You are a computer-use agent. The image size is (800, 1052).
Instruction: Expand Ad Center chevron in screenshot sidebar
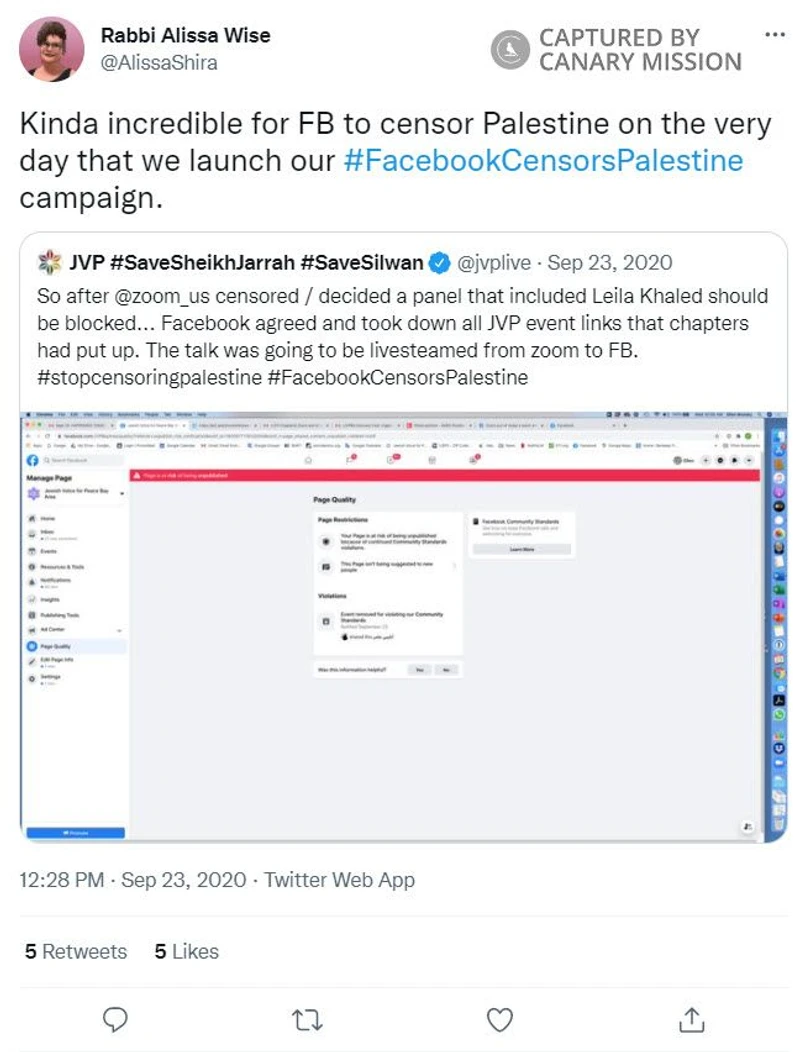click(x=120, y=630)
